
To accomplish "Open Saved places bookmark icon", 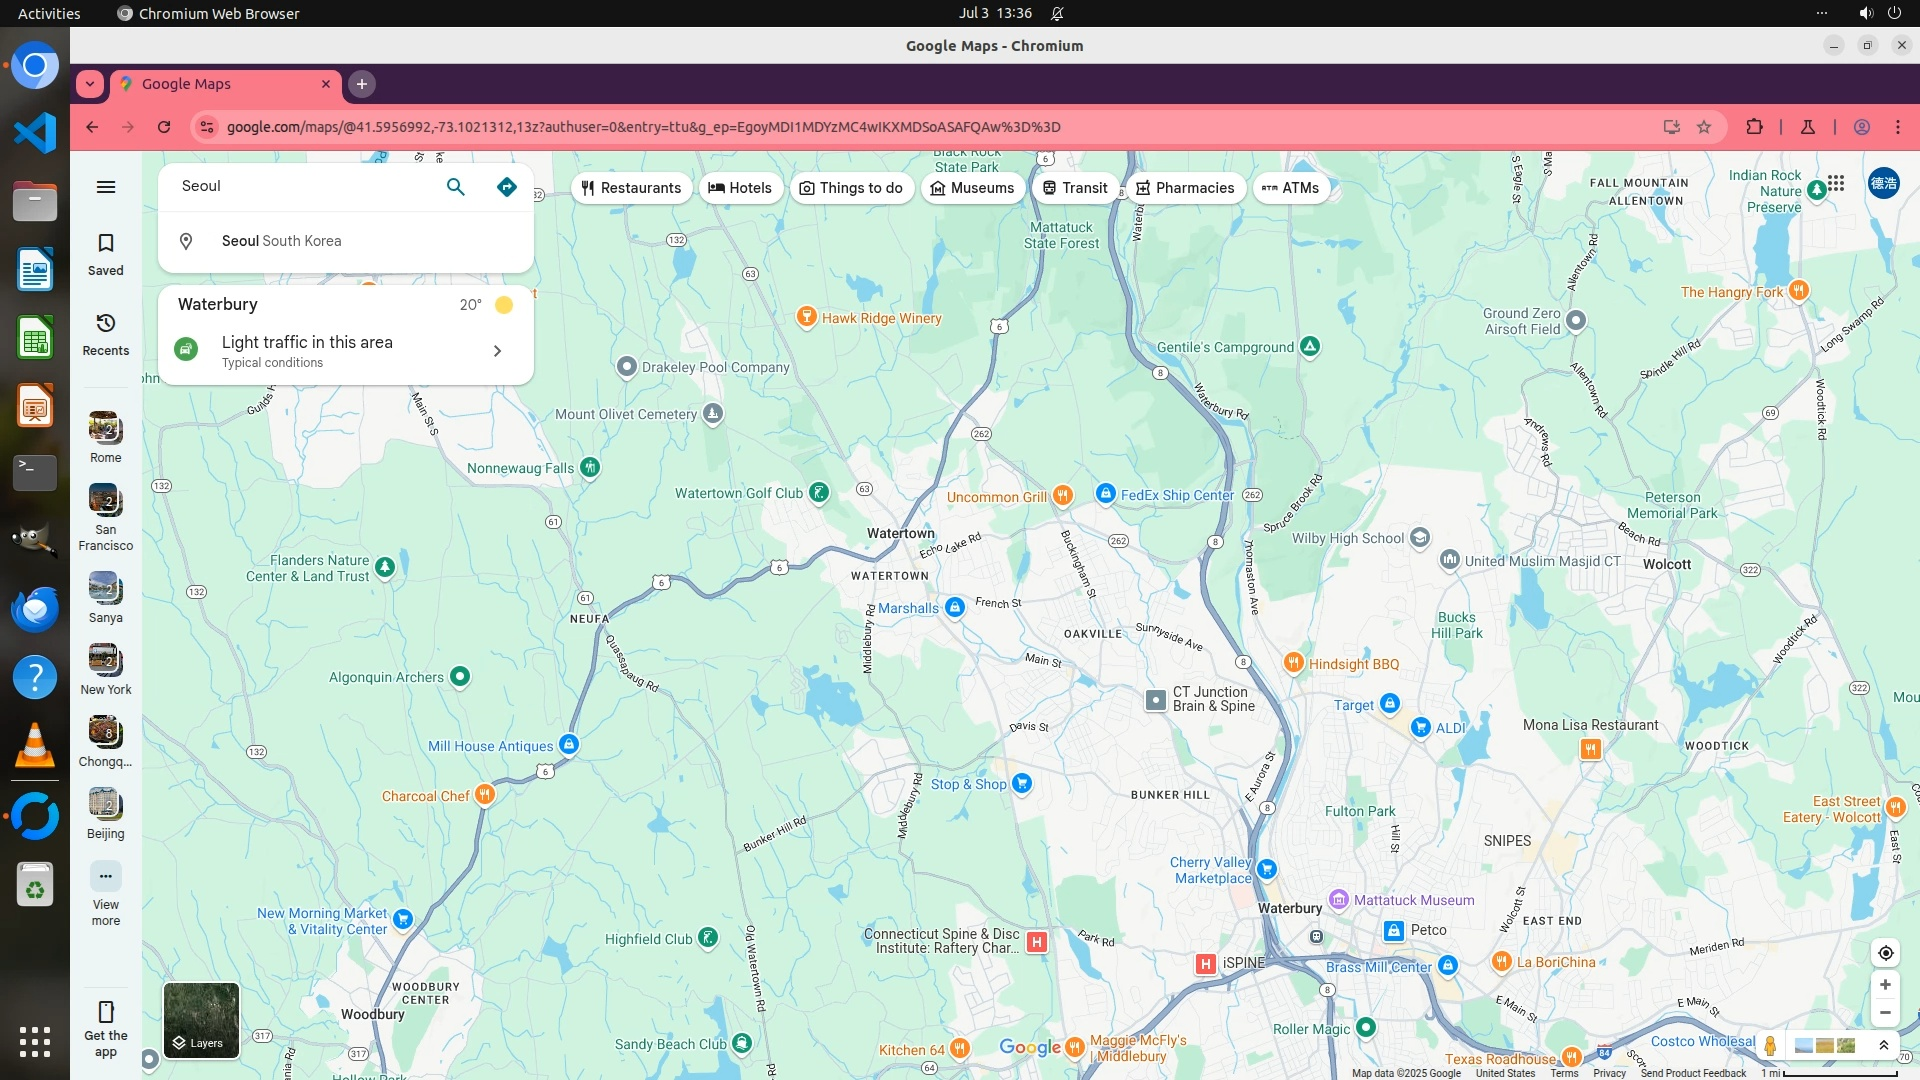I will (106, 243).
